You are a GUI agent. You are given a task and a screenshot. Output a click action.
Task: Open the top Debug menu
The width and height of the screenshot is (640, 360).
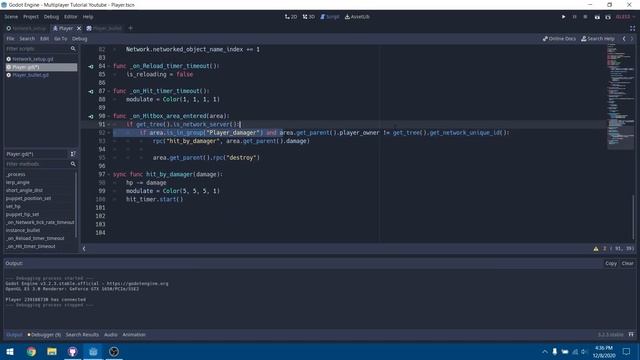pos(51,17)
